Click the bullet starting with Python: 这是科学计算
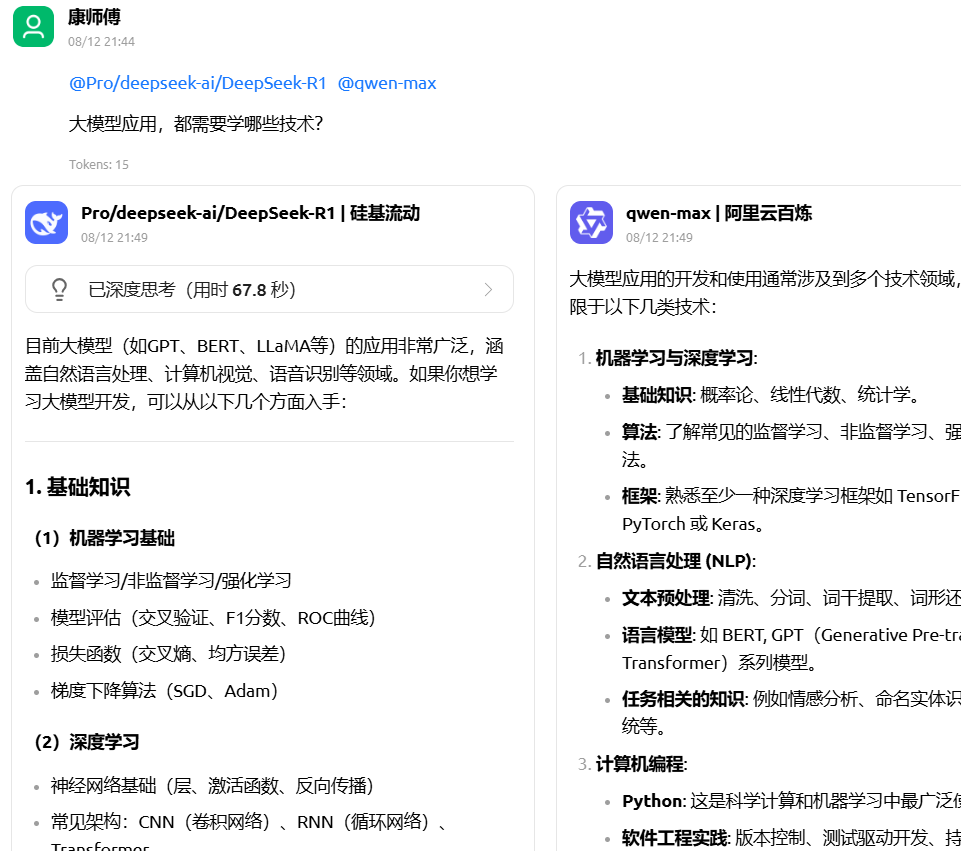977x851 pixels. [791, 801]
